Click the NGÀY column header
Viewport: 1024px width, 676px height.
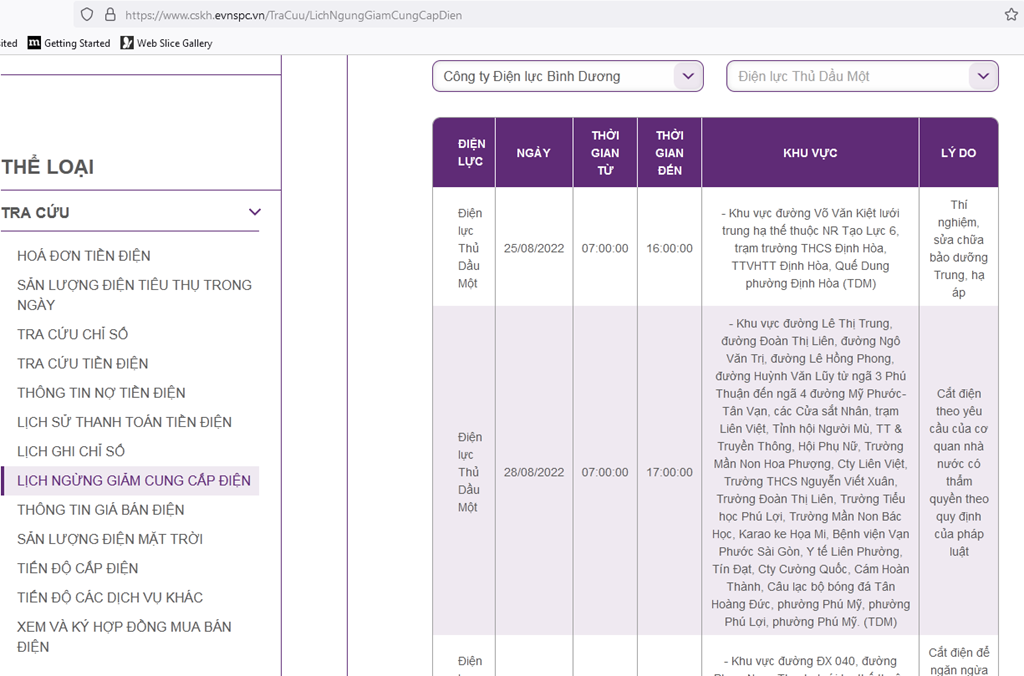(x=534, y=153)
